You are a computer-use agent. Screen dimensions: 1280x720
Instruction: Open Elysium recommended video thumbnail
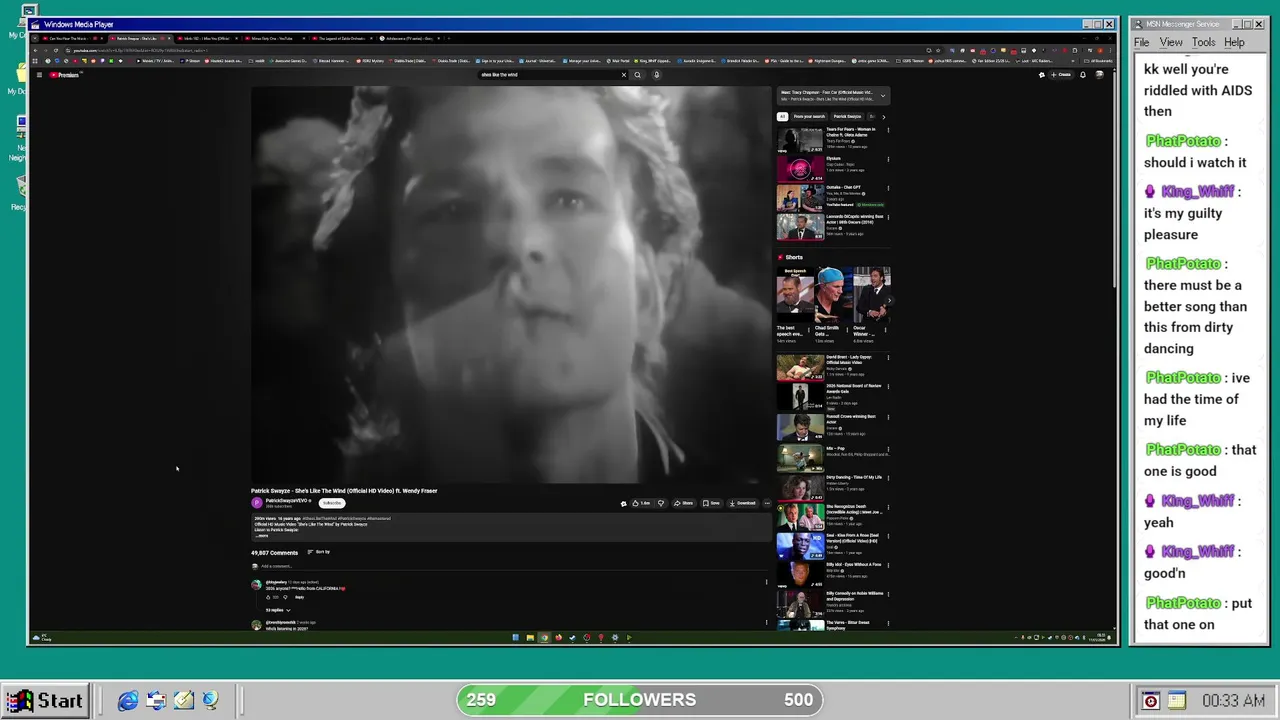point(800,168)
